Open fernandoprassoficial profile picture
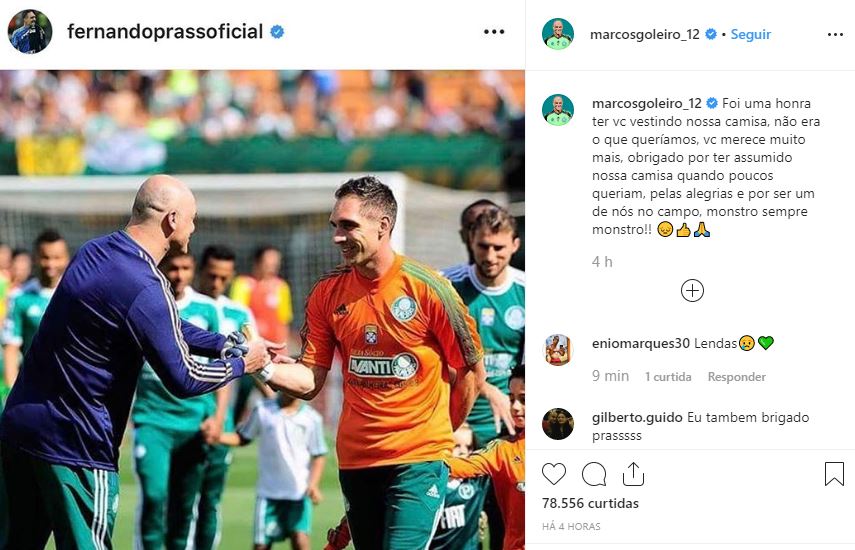Image resolution: width=855 pixels, height=550 pixels. click(x=30, y=32)
